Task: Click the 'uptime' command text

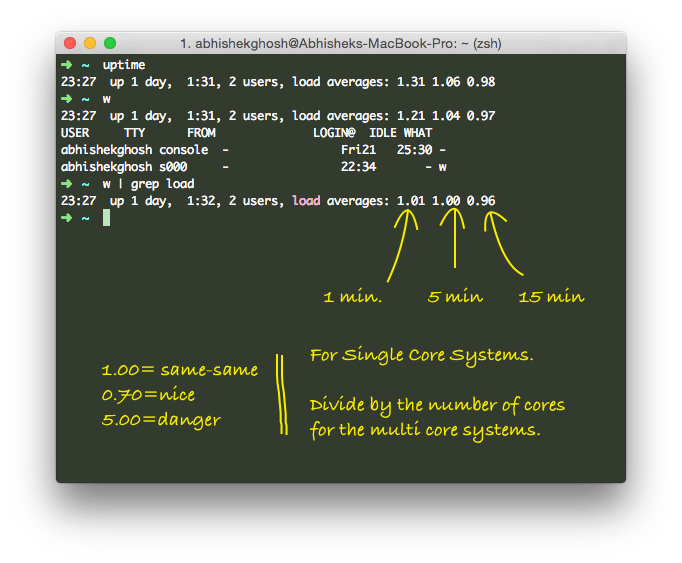Action: coord(124,65)
